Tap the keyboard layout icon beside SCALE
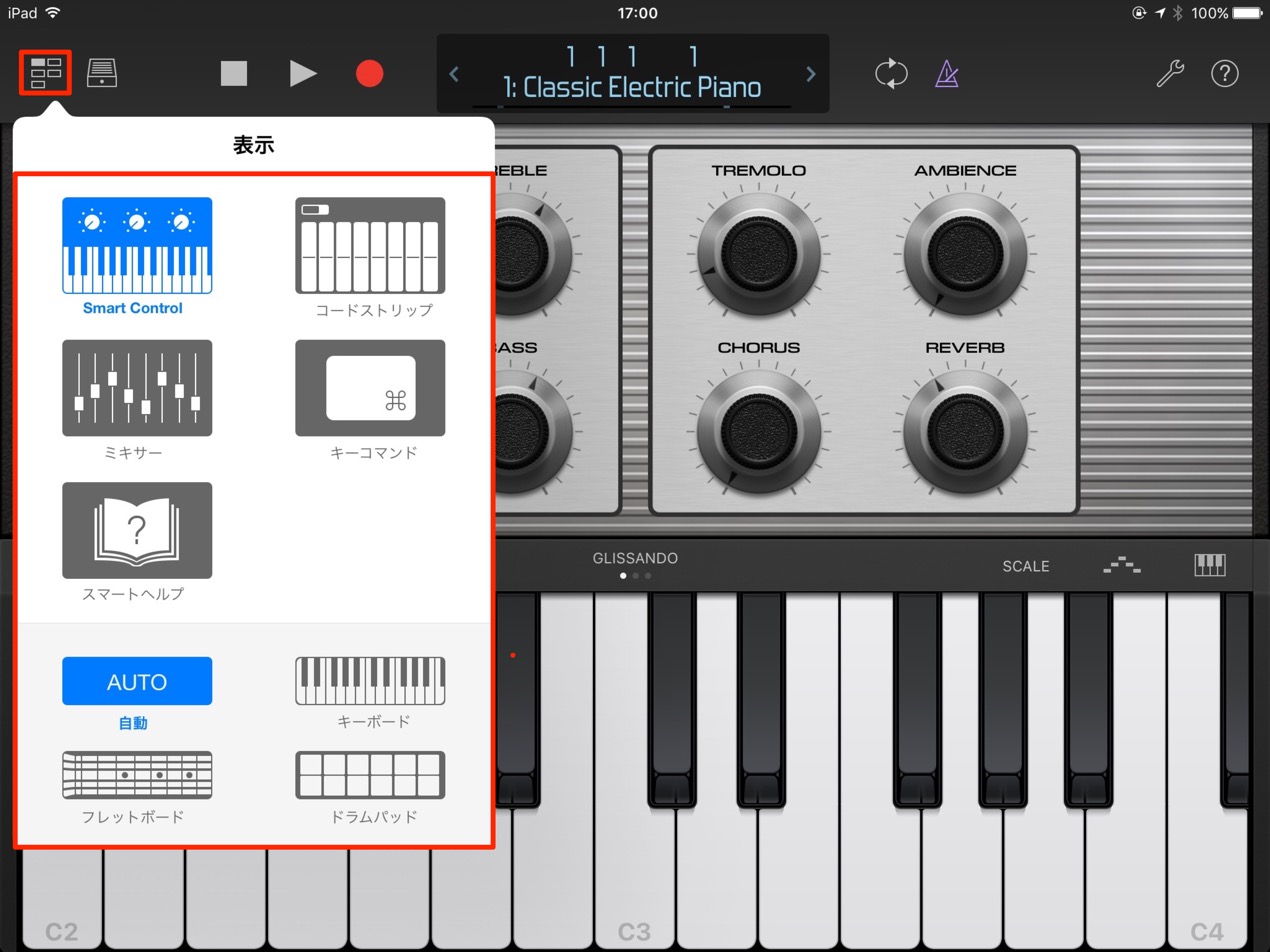This screenshot has height=952, width=1270. tap(1210, 565)
